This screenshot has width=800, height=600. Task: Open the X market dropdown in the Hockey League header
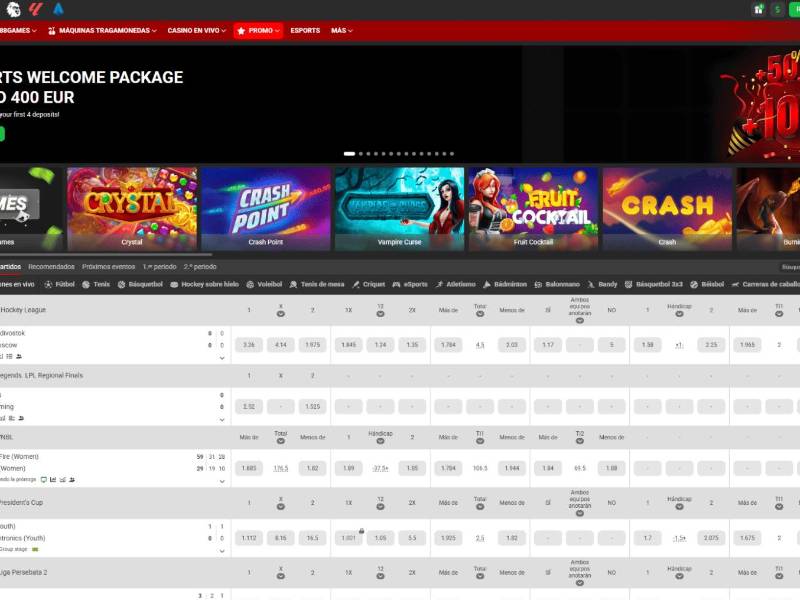click(281, 314)
